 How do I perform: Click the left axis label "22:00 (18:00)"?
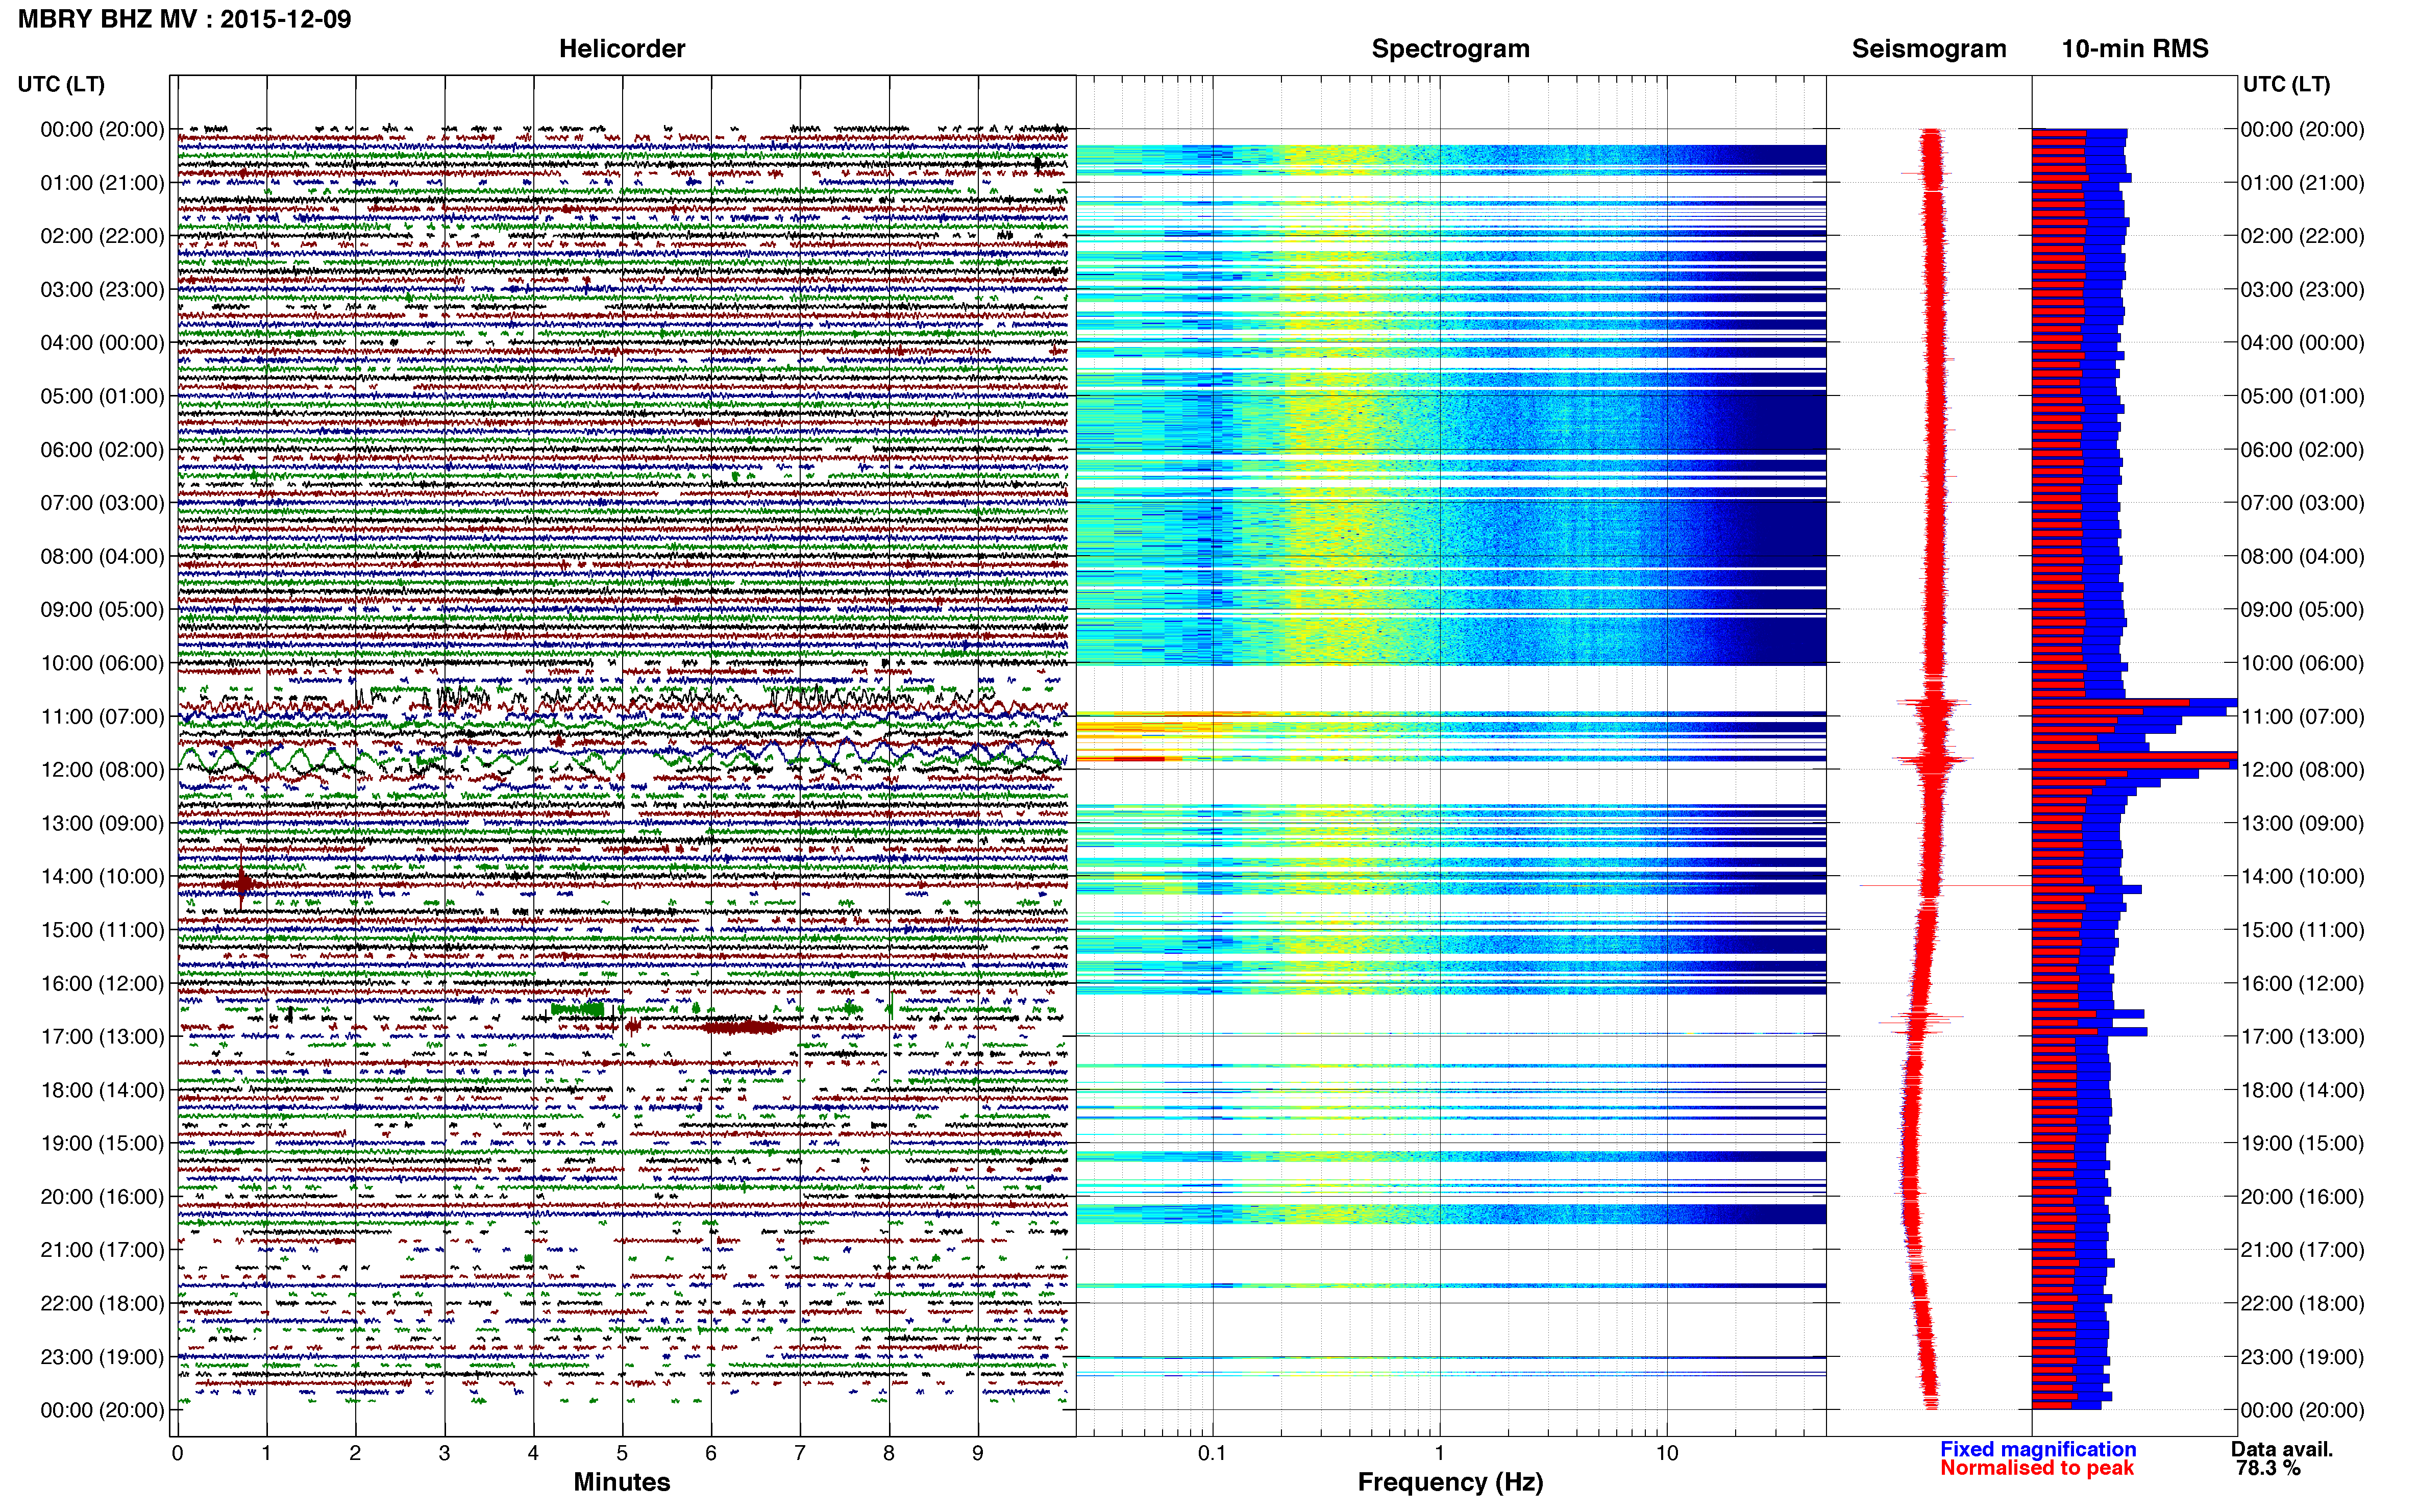coord(102,1304)
